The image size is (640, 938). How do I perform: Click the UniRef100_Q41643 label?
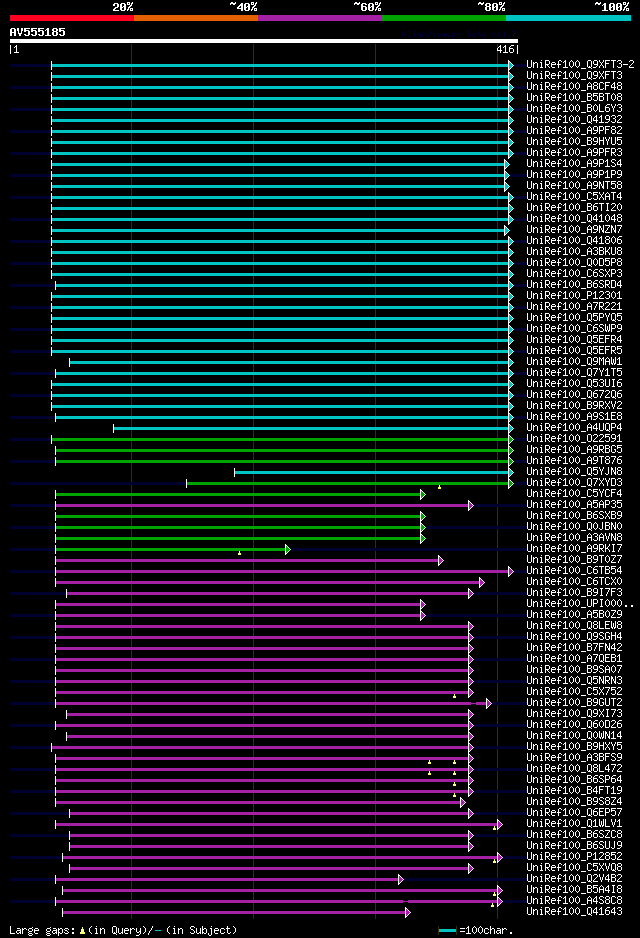(574, 911)
